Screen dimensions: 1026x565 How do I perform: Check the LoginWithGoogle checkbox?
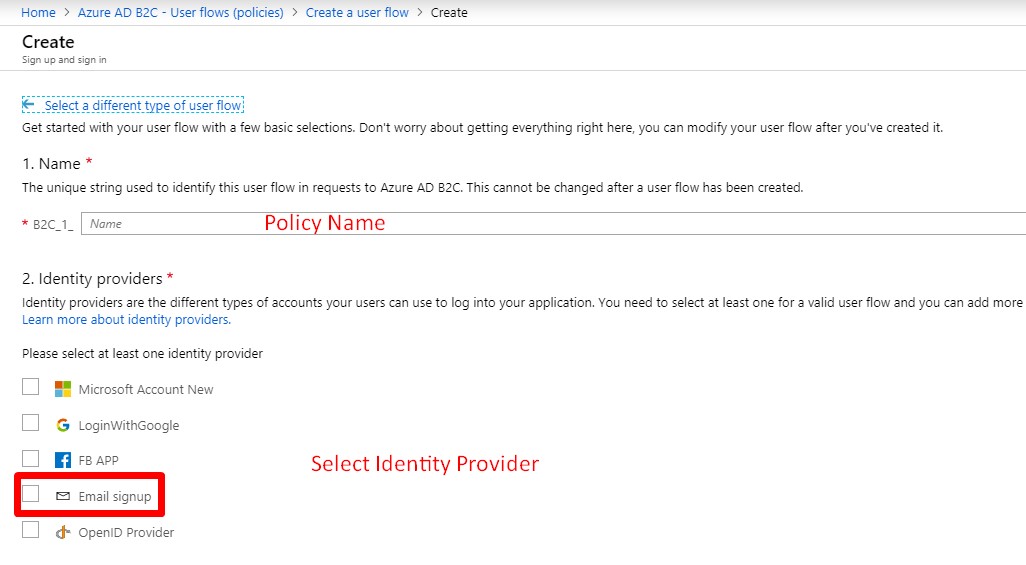point(31,423)
